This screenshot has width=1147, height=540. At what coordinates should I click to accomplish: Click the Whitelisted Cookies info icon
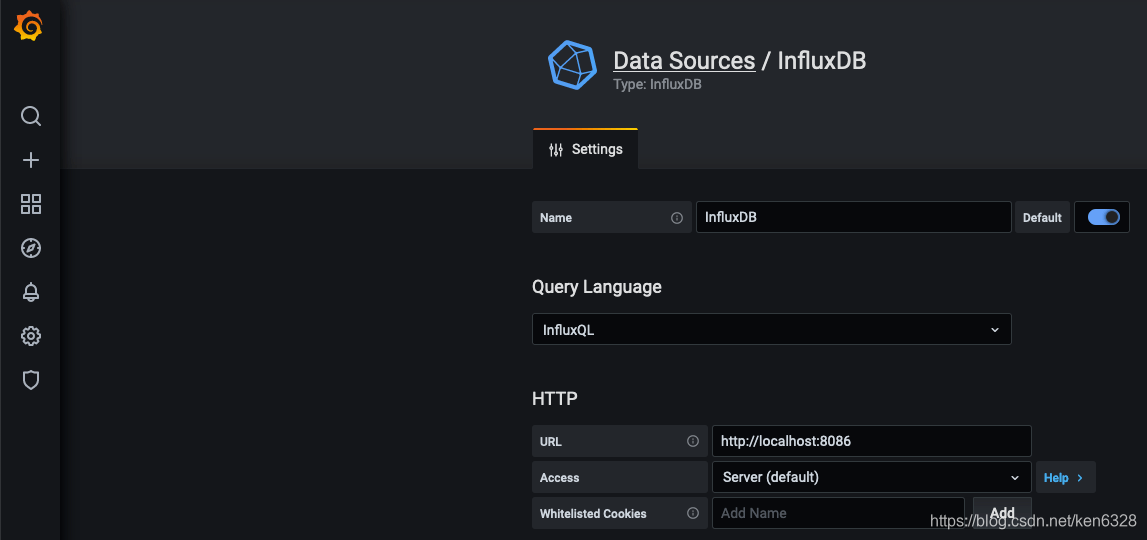693,513
